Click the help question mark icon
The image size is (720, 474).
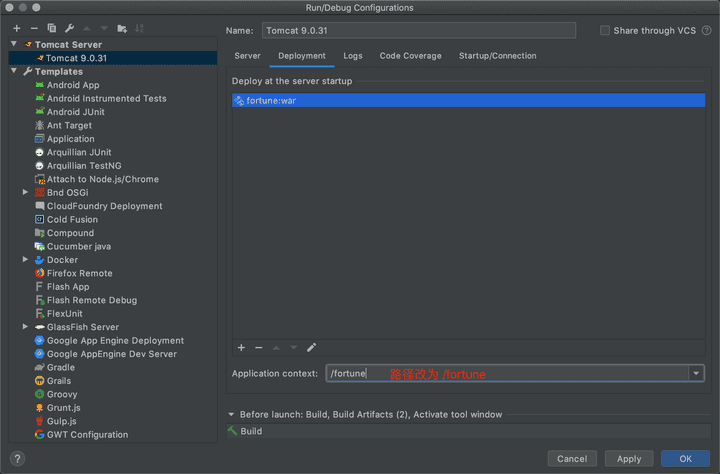[x=17, y=459]
